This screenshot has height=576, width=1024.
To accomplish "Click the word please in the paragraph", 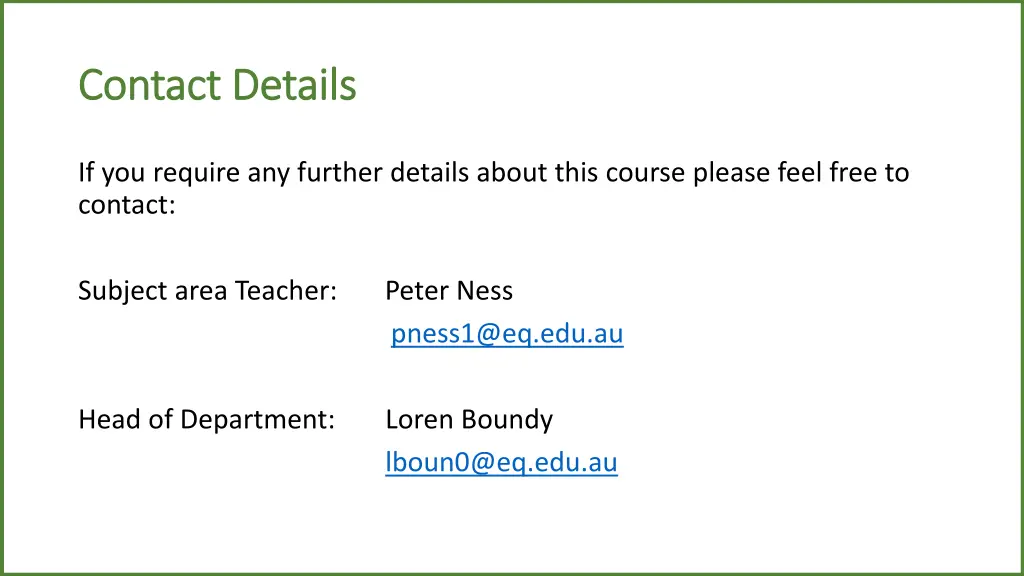I will (731, 174).
